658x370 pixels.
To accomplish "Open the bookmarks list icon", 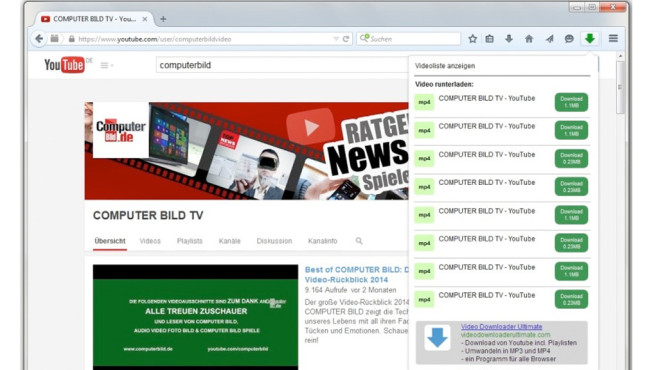I will (490, 39).
